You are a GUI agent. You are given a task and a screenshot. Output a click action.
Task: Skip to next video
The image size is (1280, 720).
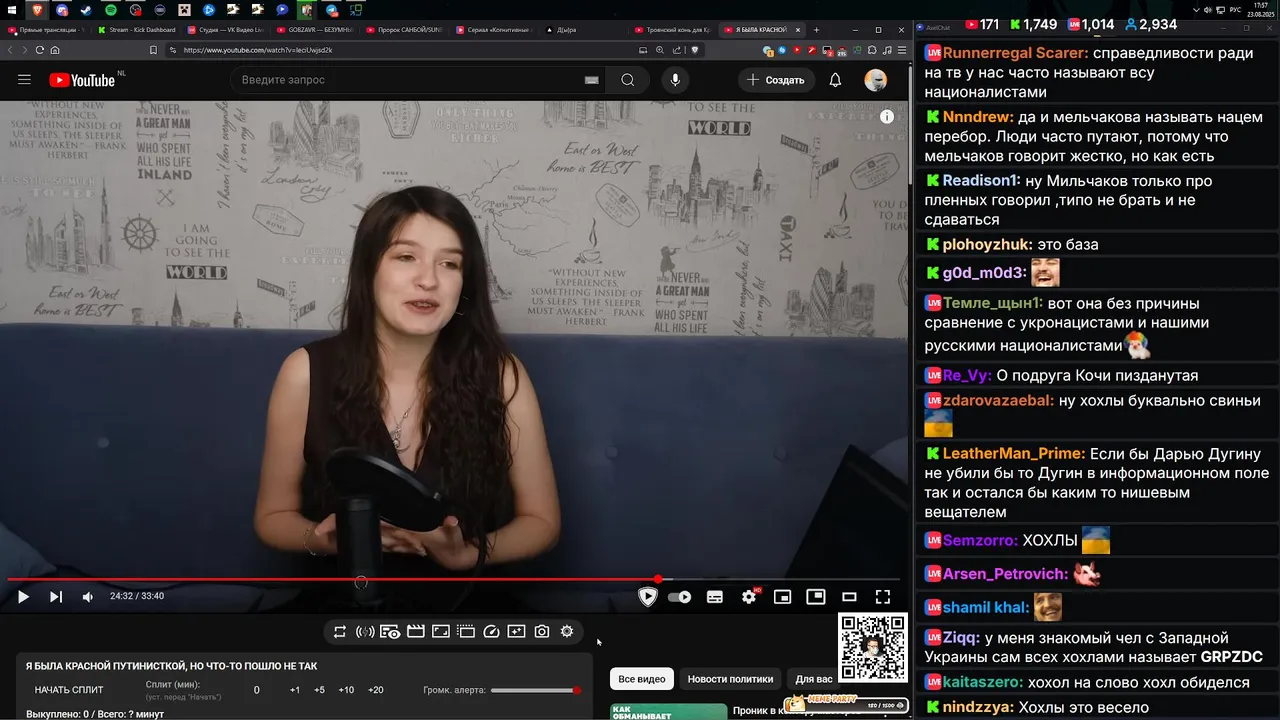click(56, 597)
